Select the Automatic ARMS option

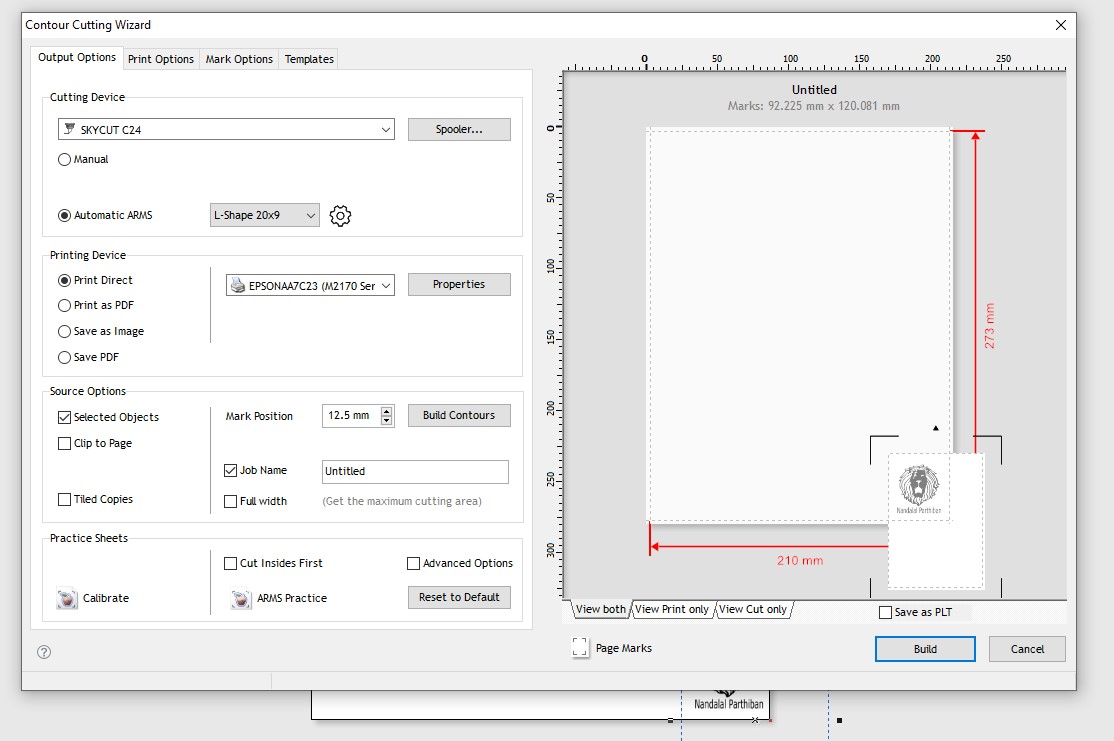65,215
